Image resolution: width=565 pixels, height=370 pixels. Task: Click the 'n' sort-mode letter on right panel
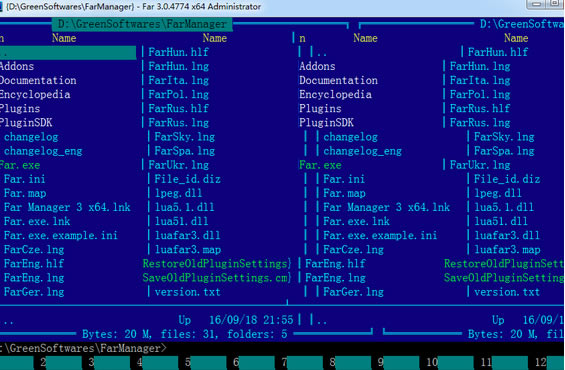click(302, 39)
